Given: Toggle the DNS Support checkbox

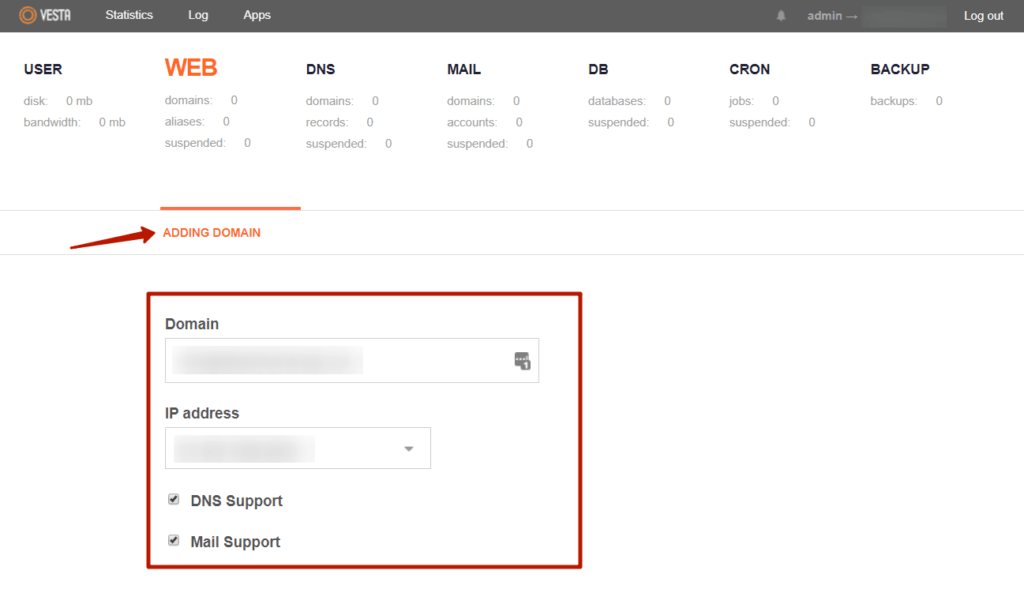Looking at the screenshot, I should click(174, 500).
